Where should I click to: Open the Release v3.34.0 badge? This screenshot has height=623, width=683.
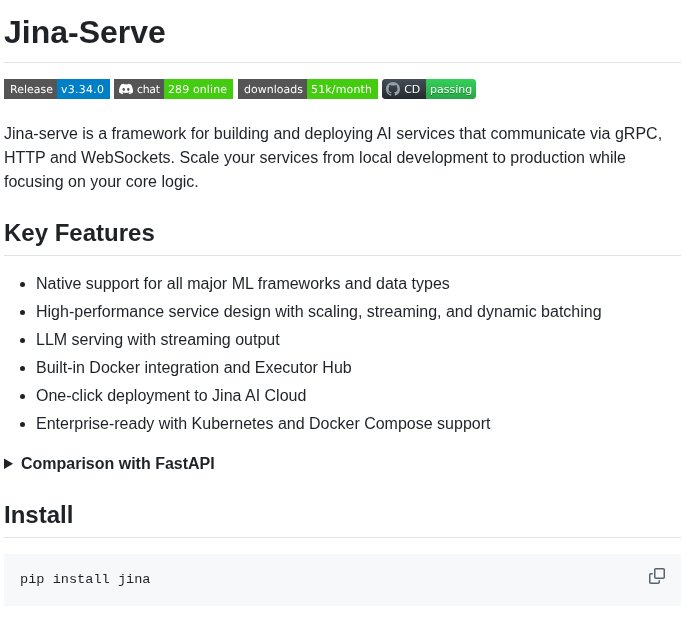pos(57,89)
